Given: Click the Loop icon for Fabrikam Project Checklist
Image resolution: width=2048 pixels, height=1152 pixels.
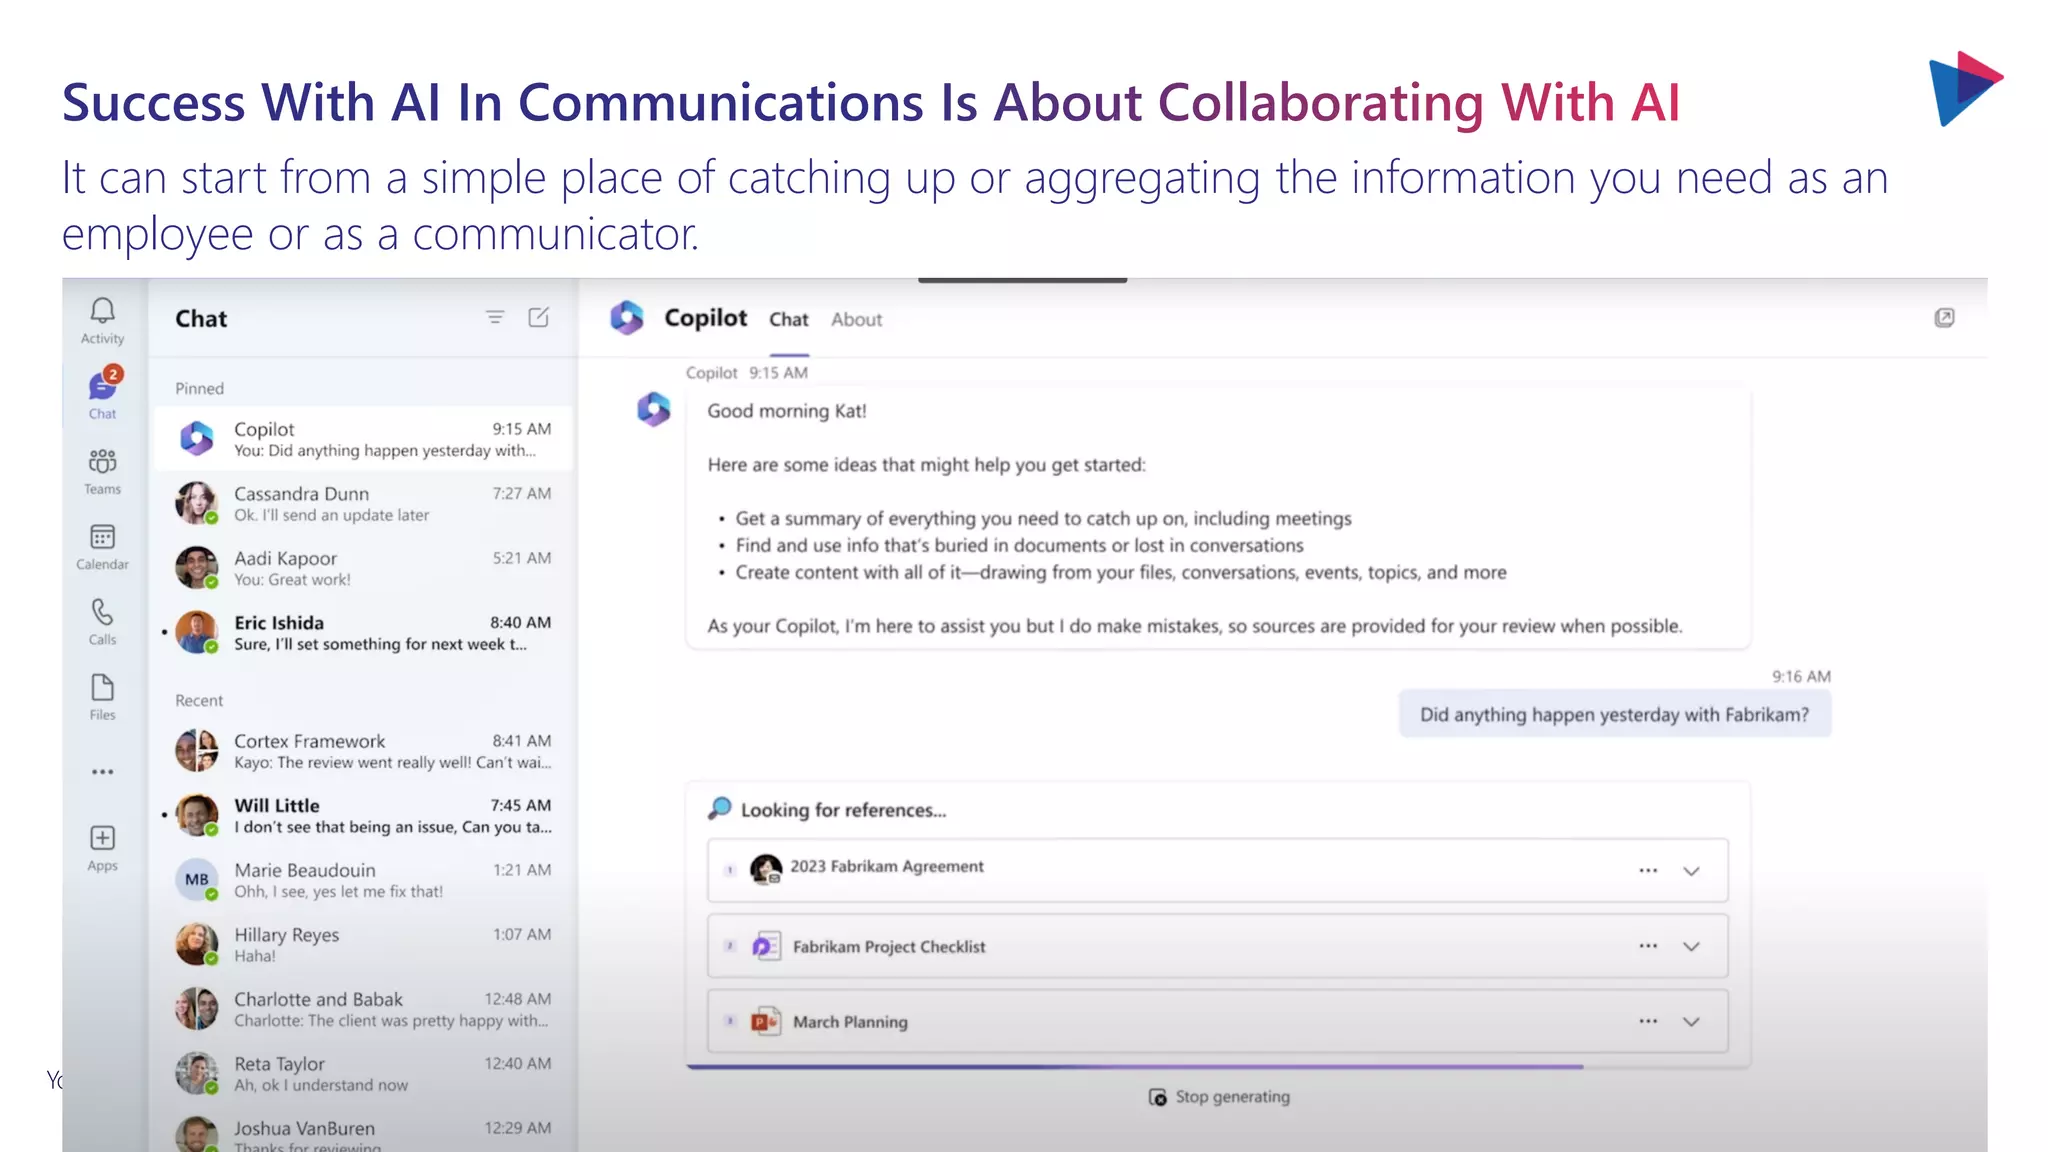Looking at the screenshot, I should pos(766,946).
